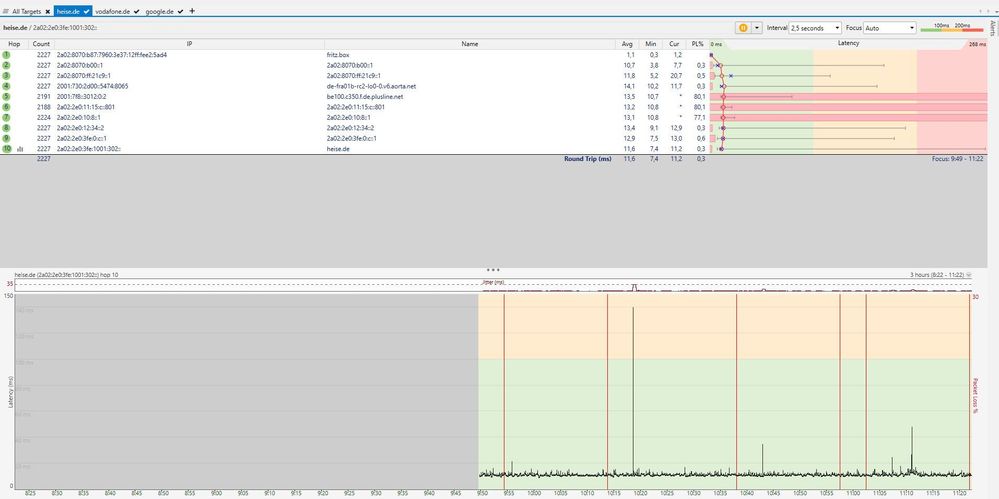
Task: Select the hop 8 green circle icon
Action: 6,128
